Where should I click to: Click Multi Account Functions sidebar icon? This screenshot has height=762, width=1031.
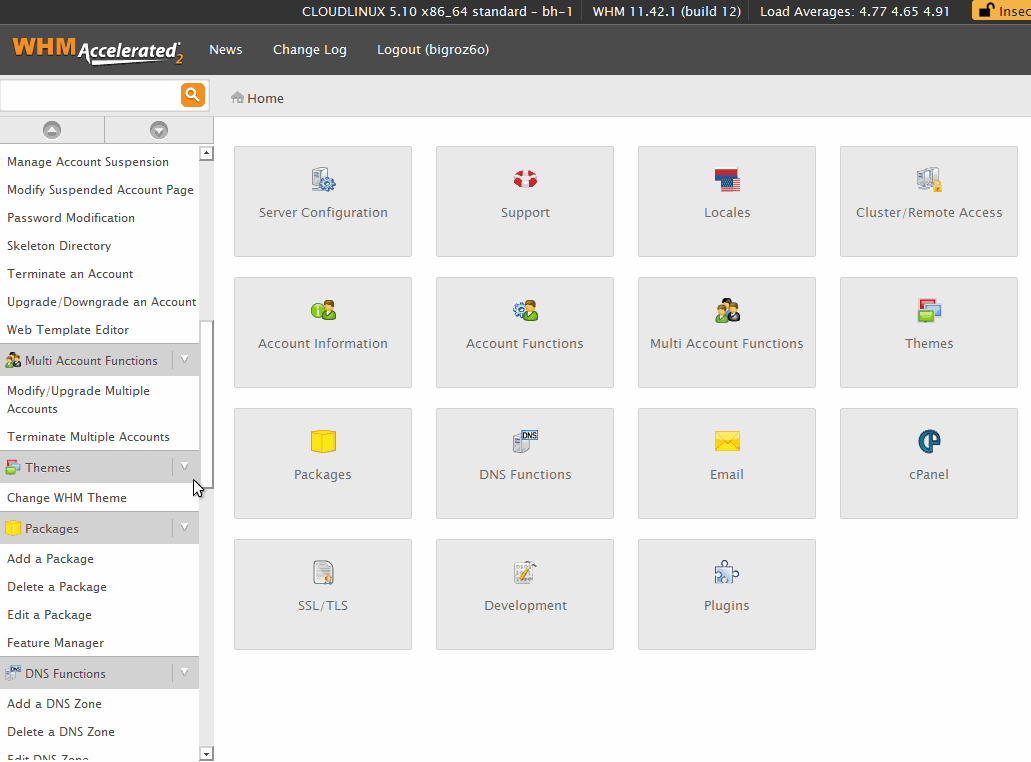coord(13,360)
